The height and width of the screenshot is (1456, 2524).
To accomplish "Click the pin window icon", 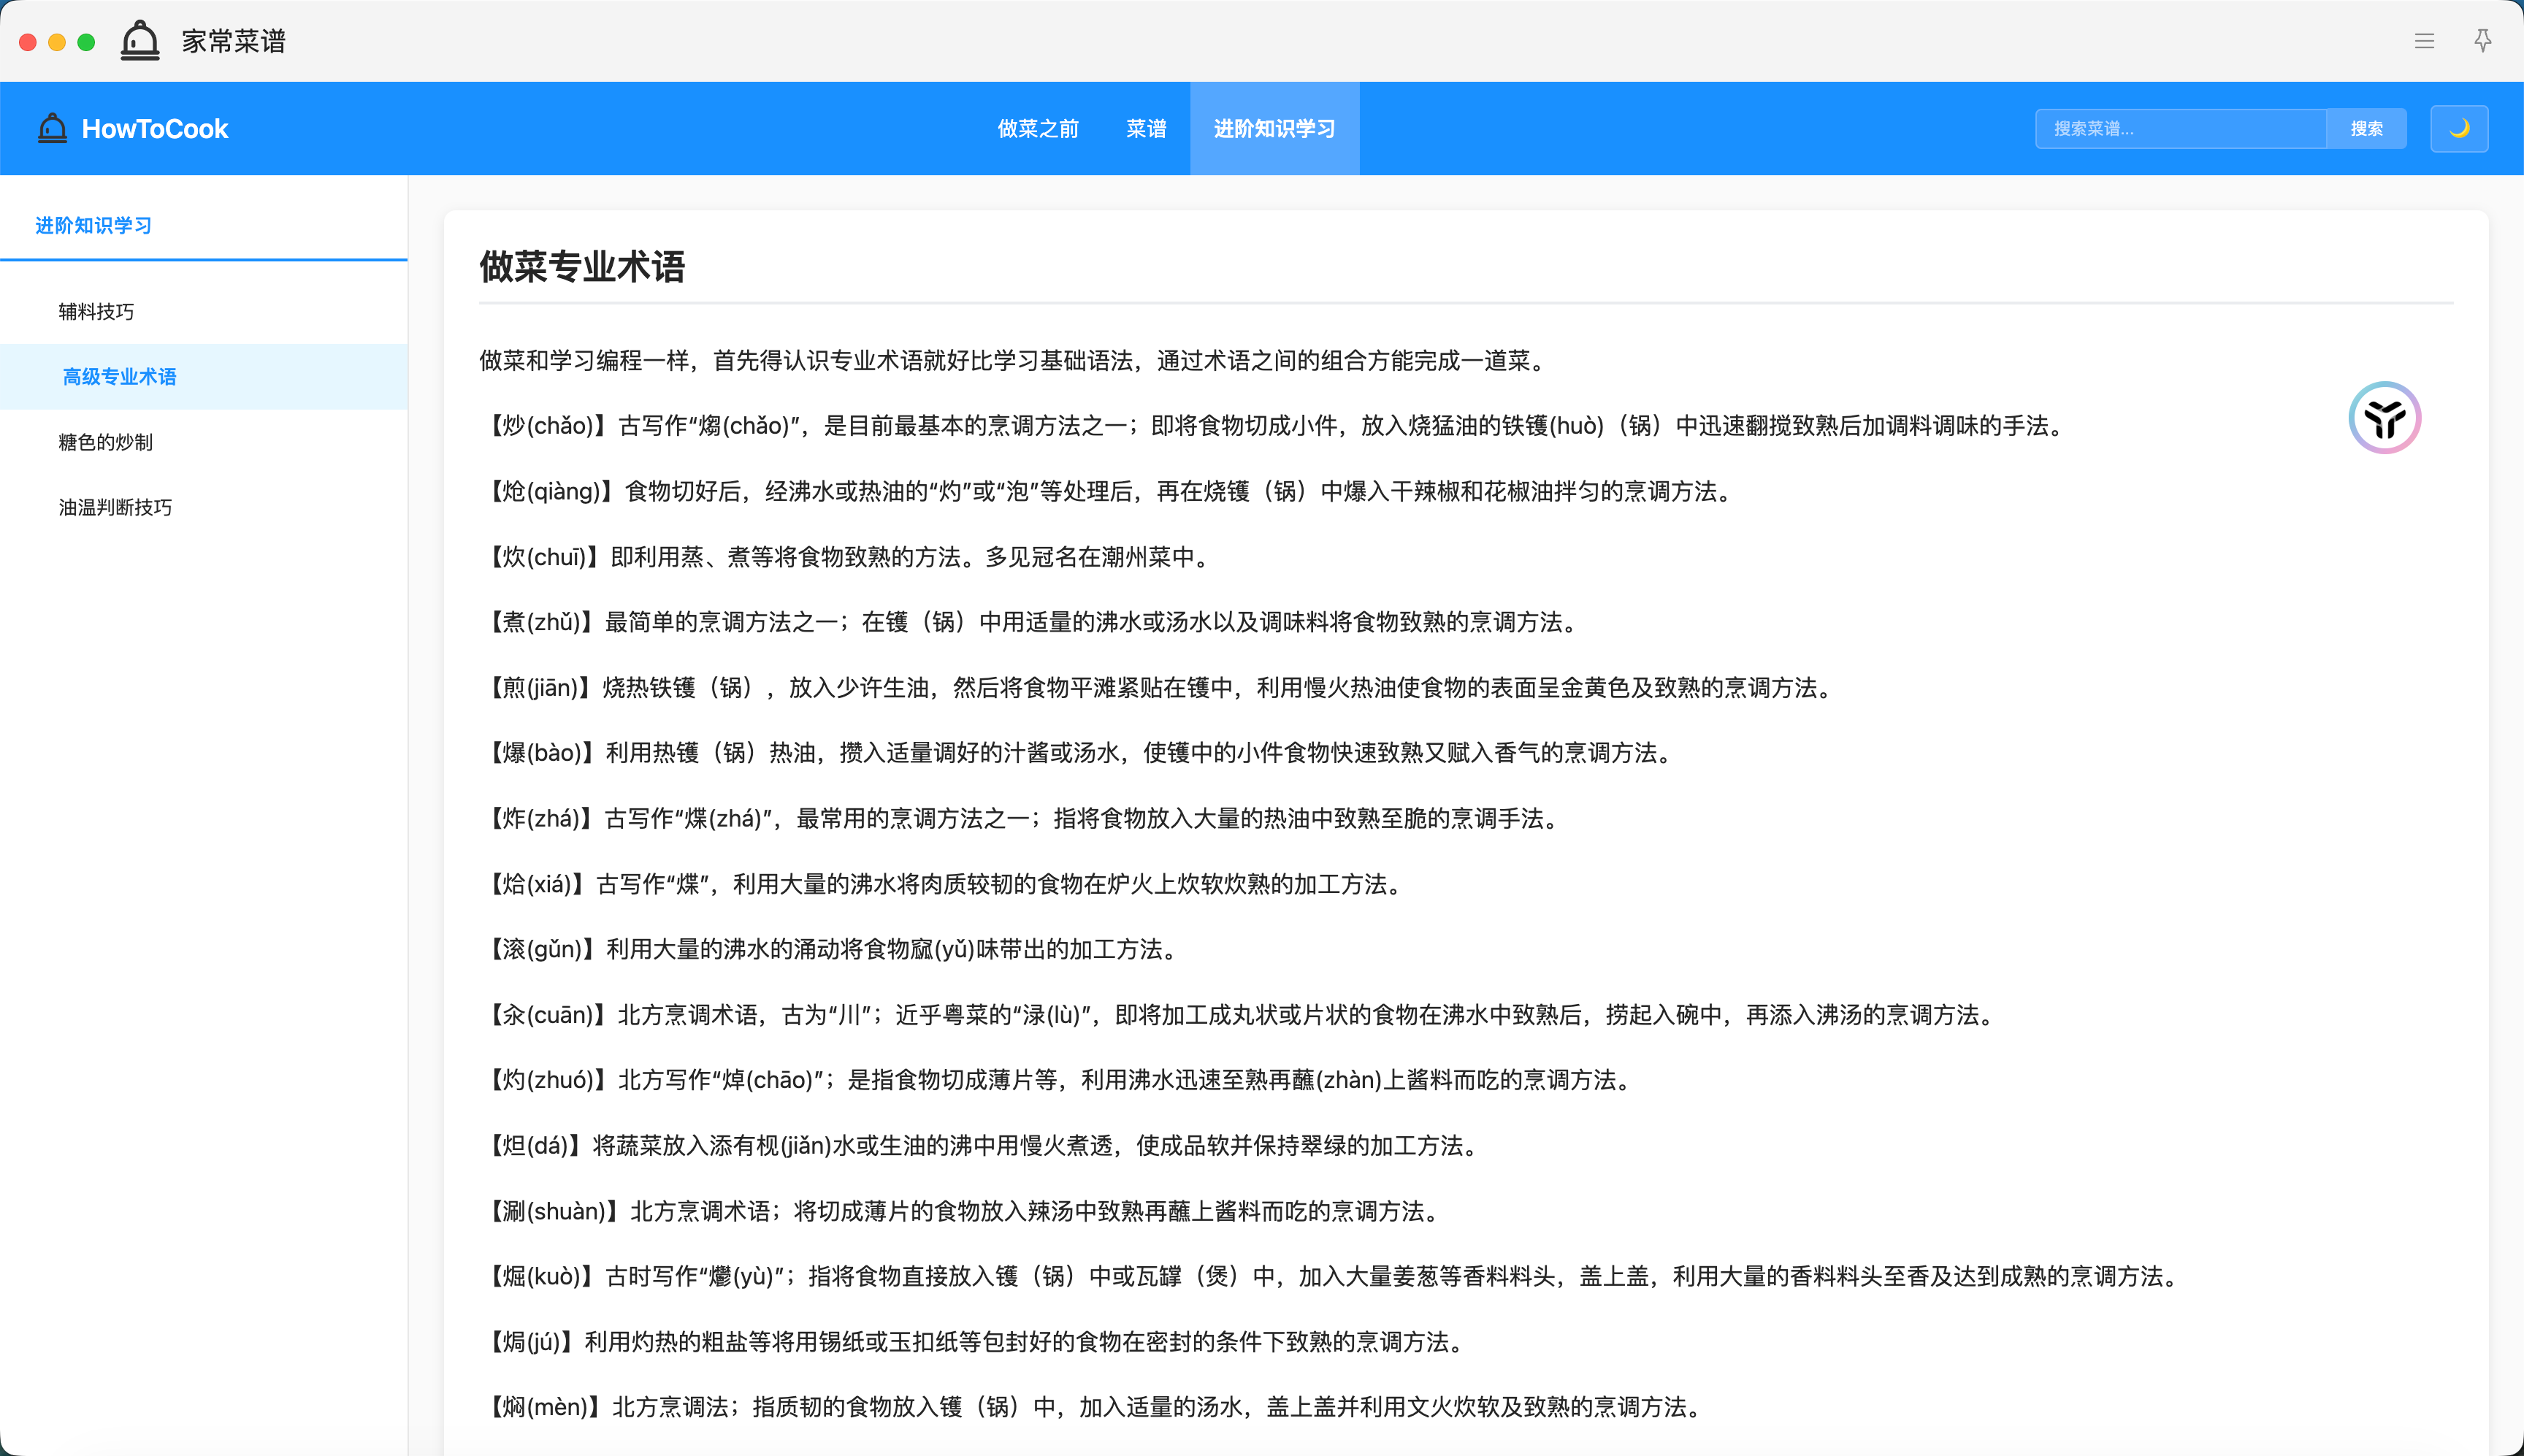I will tap(2482, 41).
